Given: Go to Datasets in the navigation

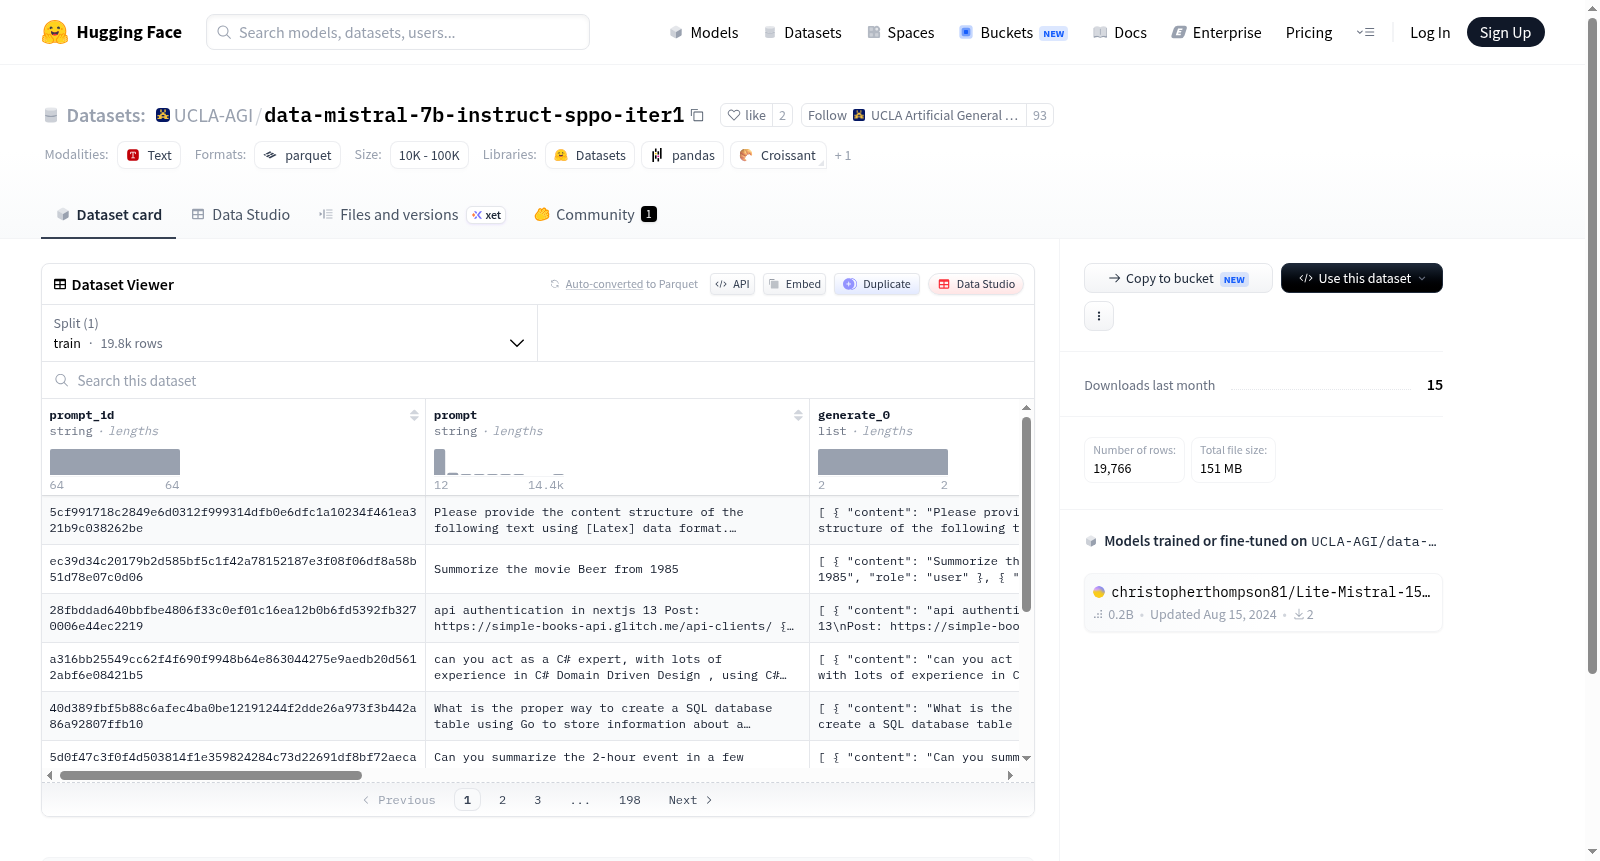Looking at the screenshot, I should [x=802, y=32].
